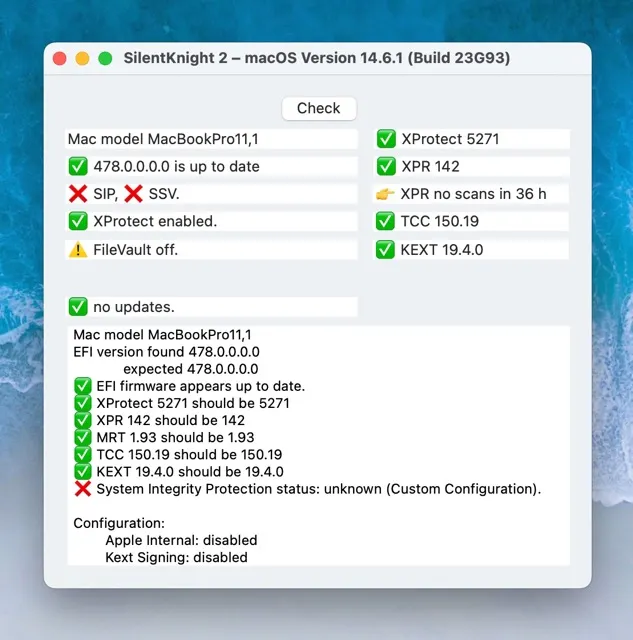The image size is (633, 640).
Task: Click green checkmark beside 'XProtect enabled.'
Action: [78, 221]
